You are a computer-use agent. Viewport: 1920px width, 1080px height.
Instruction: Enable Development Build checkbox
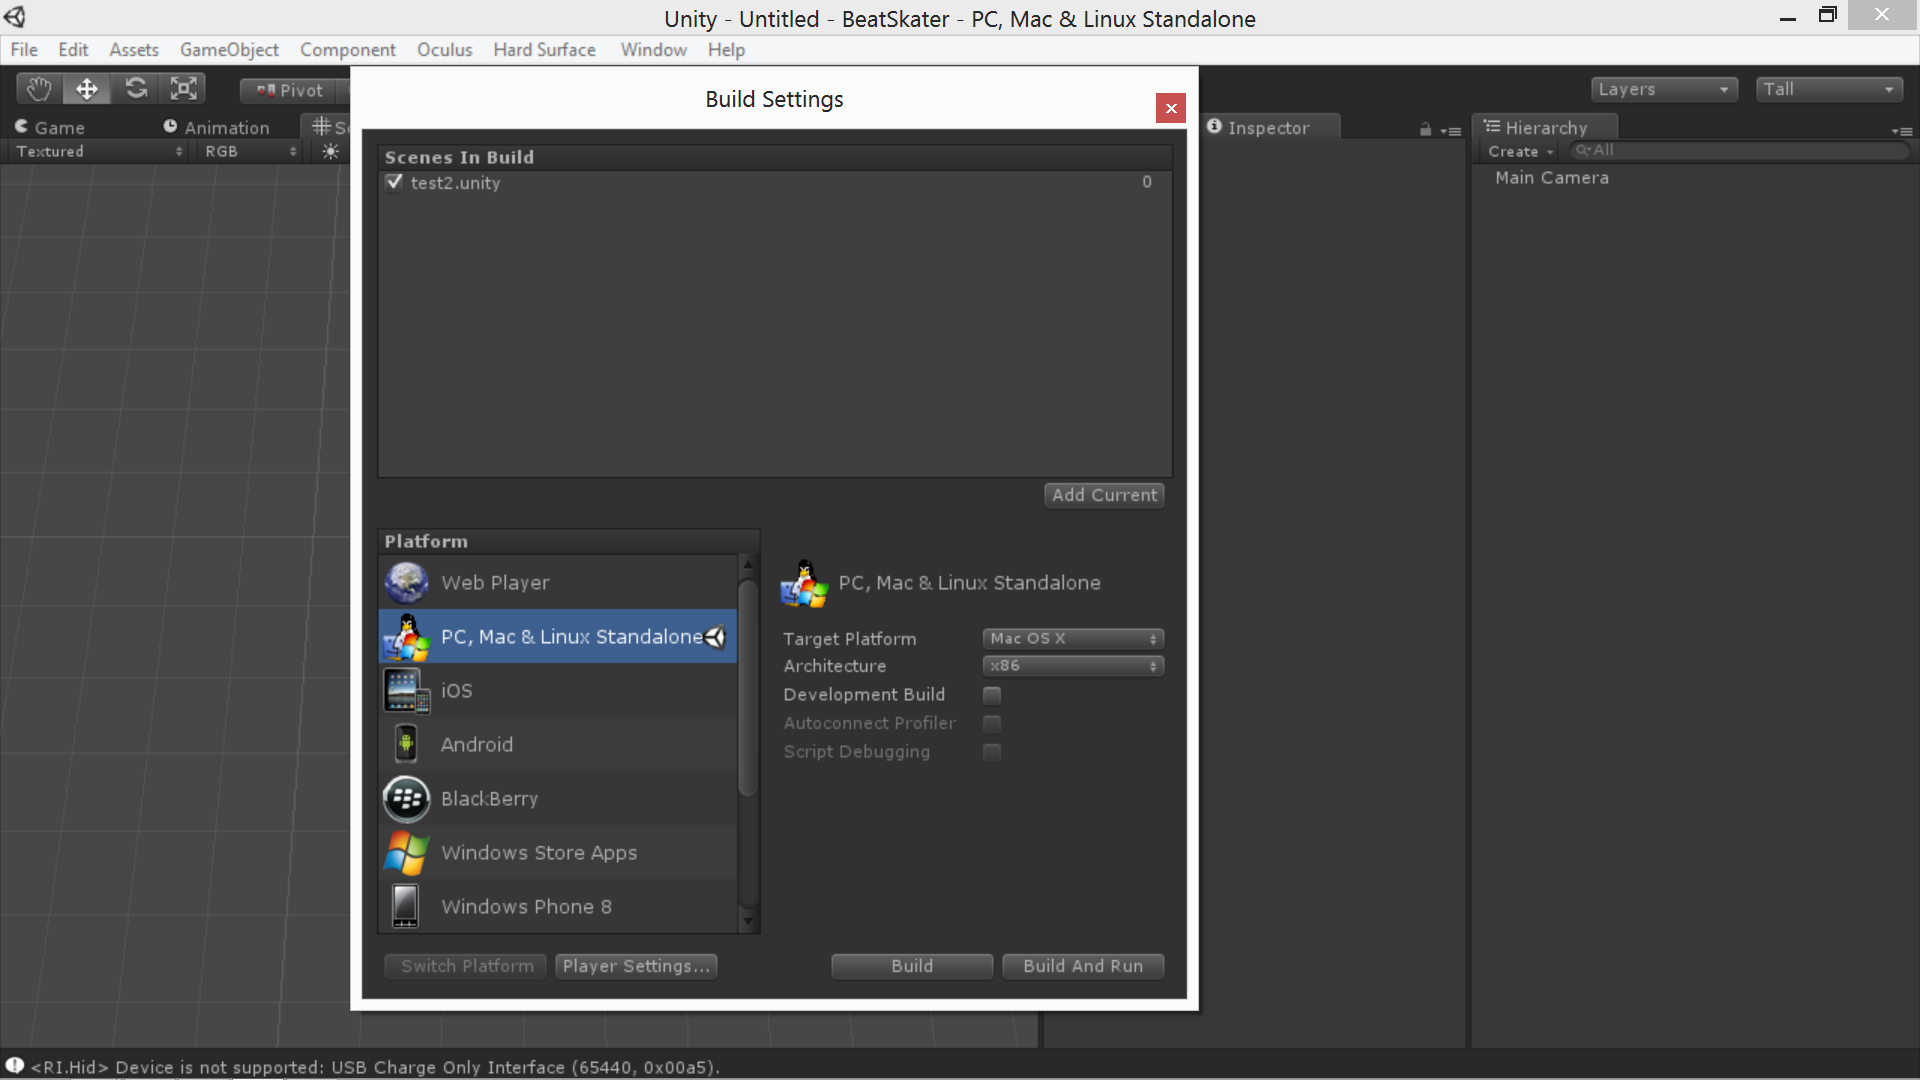(x=991, y=694)
